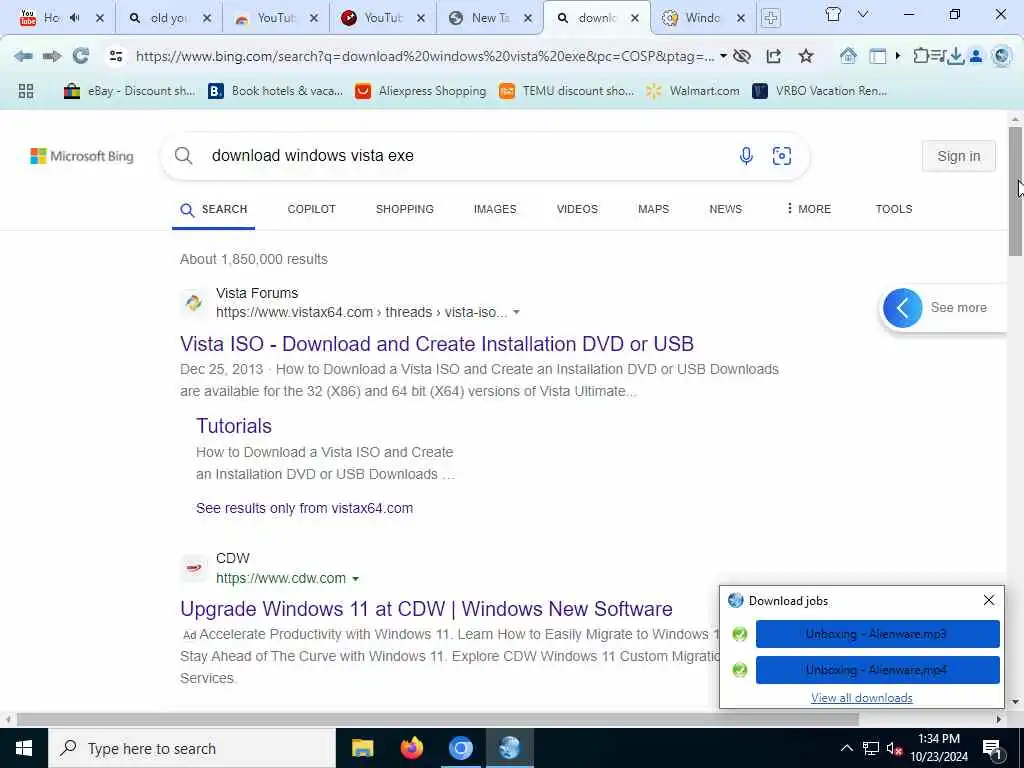Screen dimensions: 1024x768
Task: Select the MAPS results tab
Action: point(653,209)
